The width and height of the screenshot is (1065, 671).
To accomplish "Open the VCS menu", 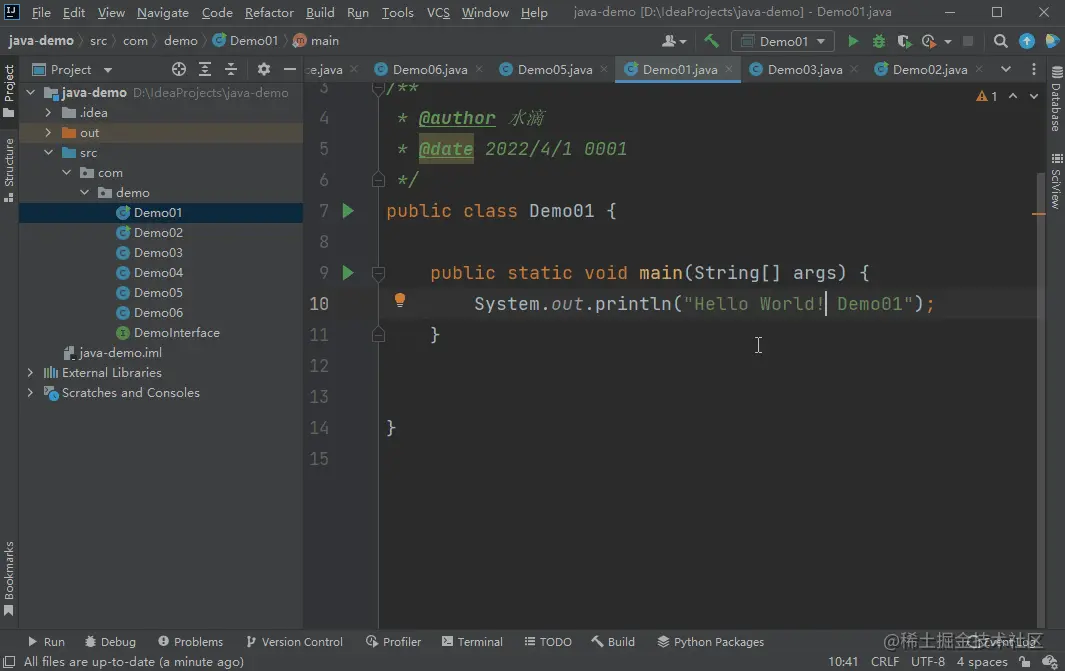I will click(x=438, y=12).
